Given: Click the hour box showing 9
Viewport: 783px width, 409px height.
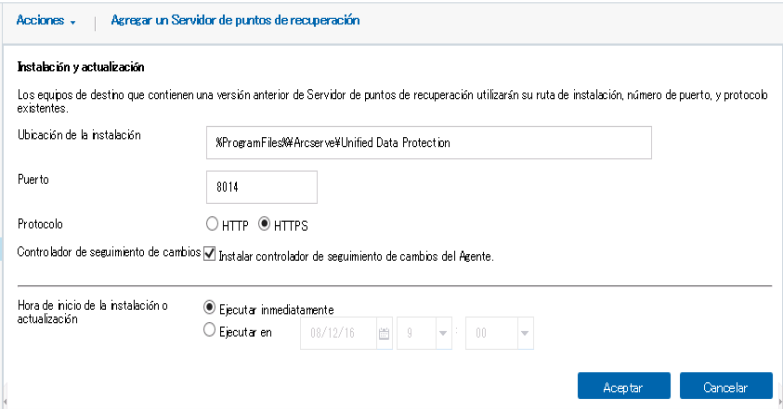Looking at the screenshot, I should pyautogui.click(x=416, y=333).
